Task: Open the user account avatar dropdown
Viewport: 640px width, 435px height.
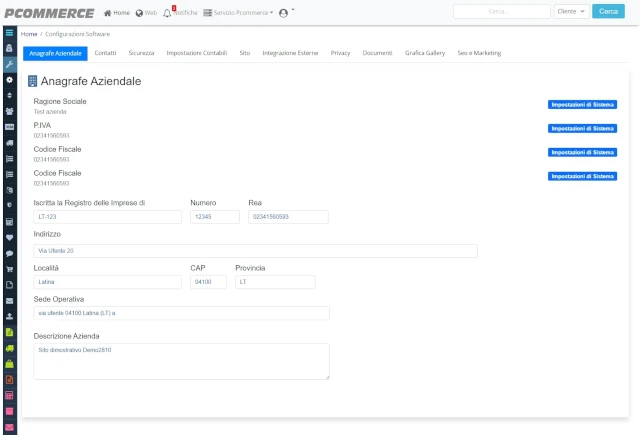Action: click(287, 13)
